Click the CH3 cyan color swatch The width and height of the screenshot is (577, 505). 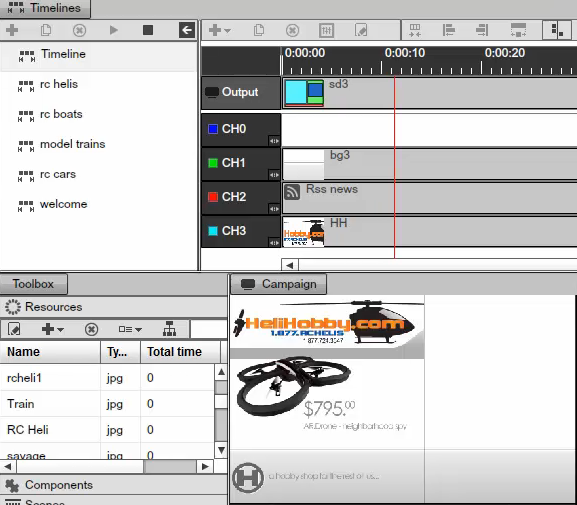click(213, 231)
